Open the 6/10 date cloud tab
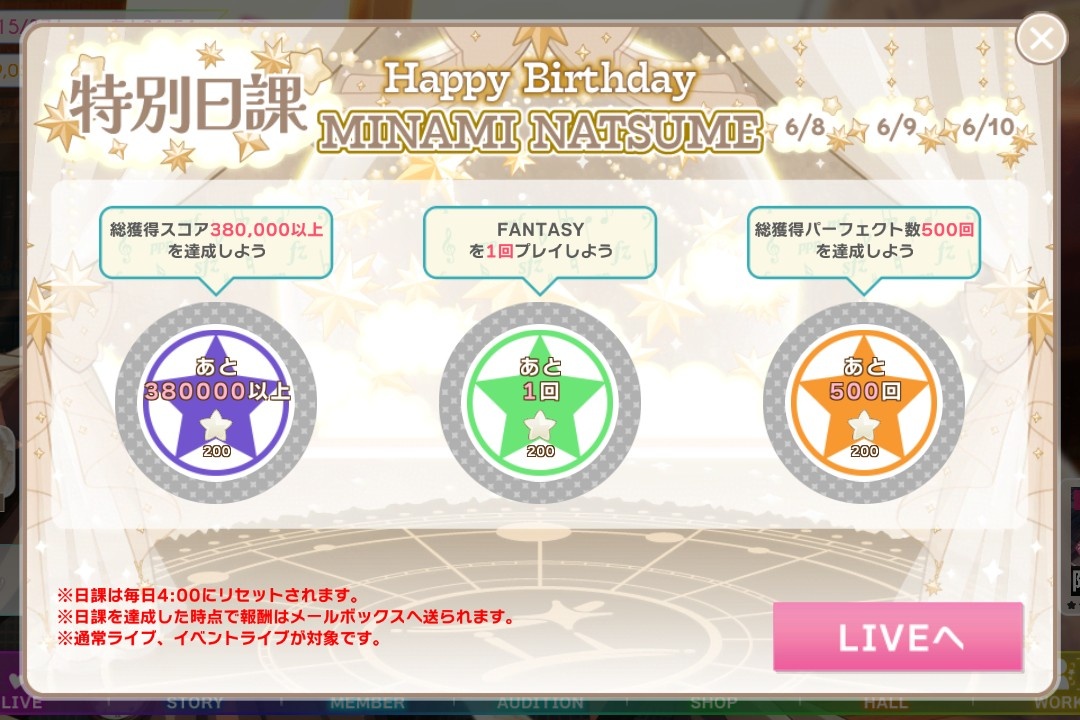Image resolution: width=1080 pixels, height=720 pixels. (988, 126)
